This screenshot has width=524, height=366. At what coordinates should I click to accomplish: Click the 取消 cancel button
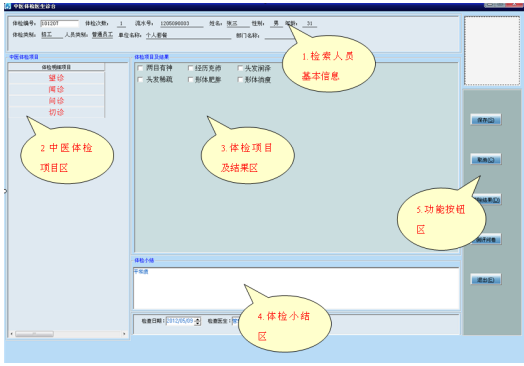486,159
